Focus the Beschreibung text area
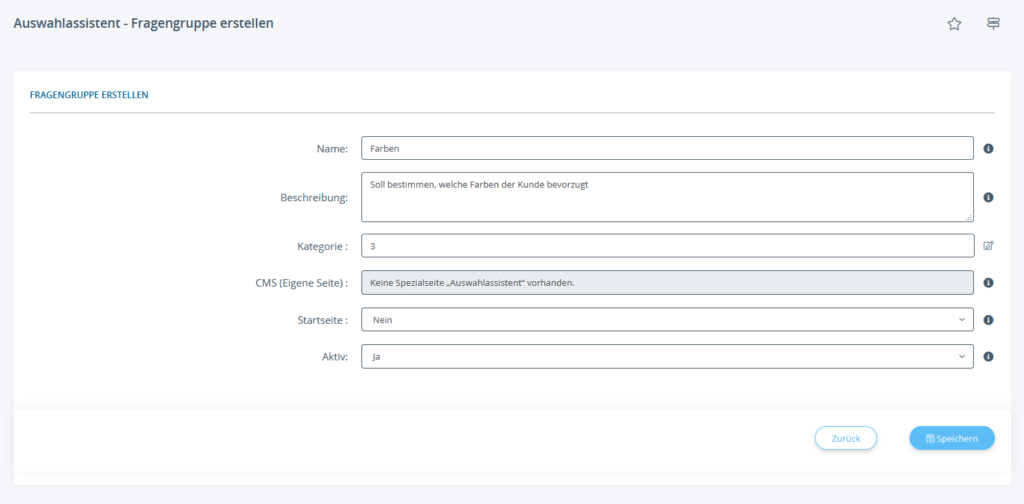The image size is (1024, 504). (667, 197)
